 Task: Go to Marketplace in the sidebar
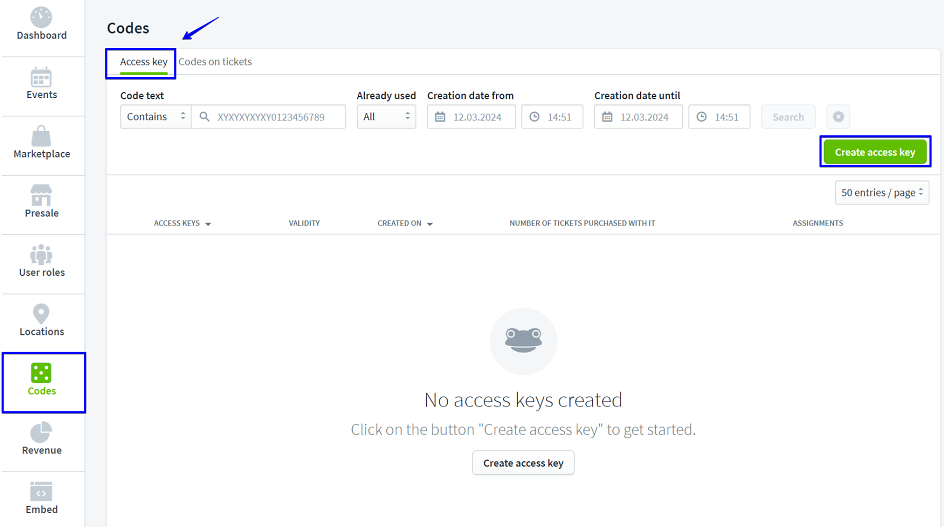click(x=42, y=143)
